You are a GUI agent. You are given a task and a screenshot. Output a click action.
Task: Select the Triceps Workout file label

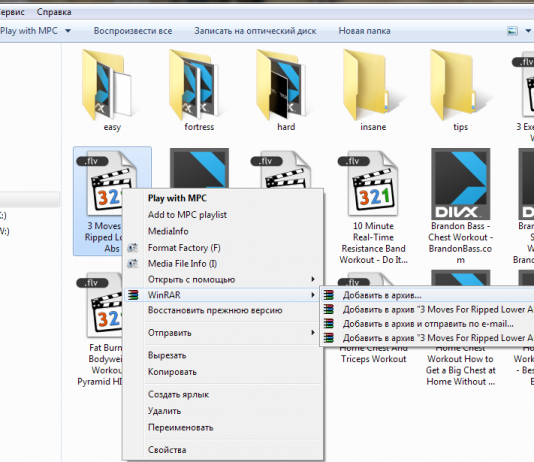click(x=374, y=359)
